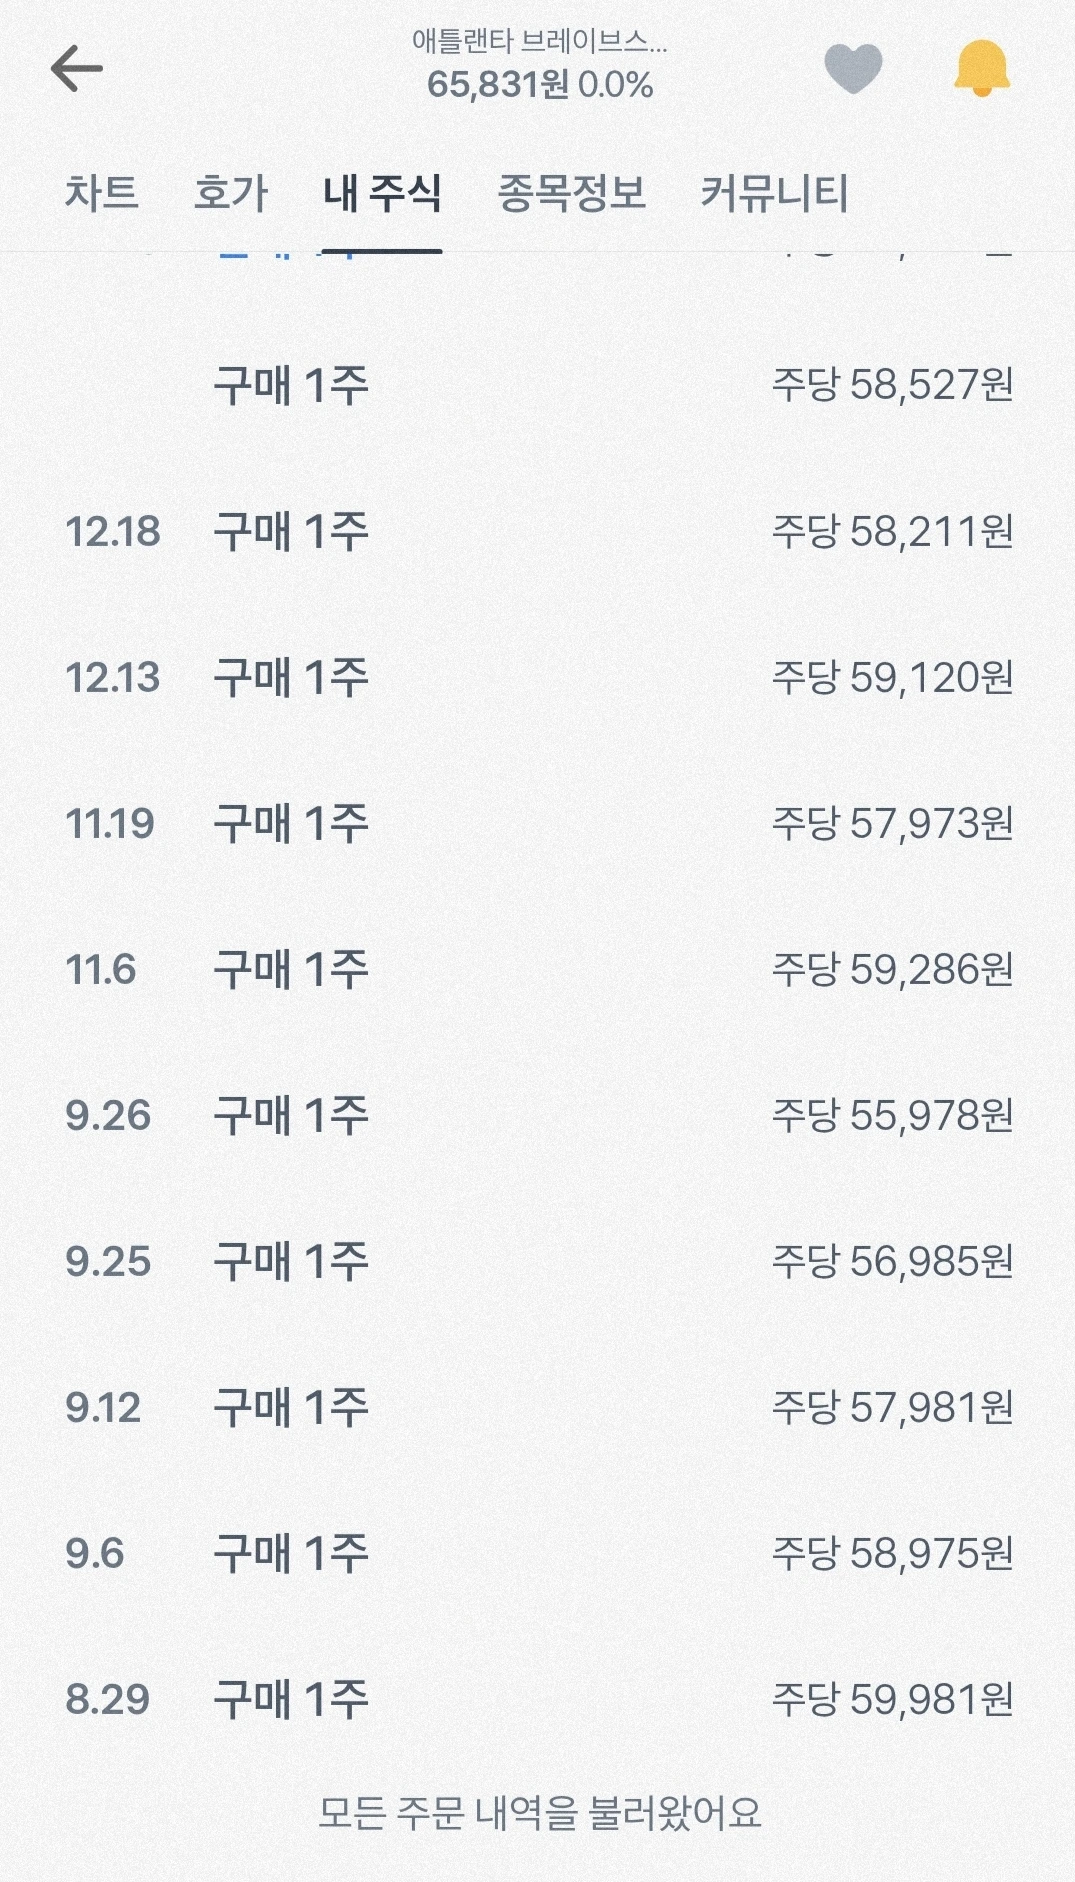Toggle the heart favorite icon

point(853,69)
